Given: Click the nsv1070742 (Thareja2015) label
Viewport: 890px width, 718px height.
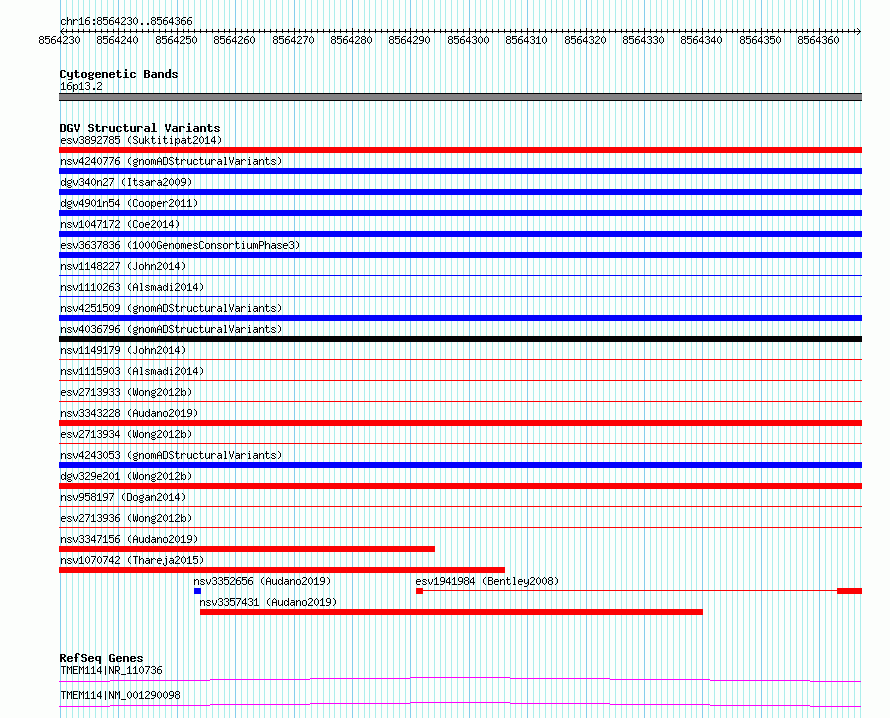Looking at the screenshot, I should 132,560.
